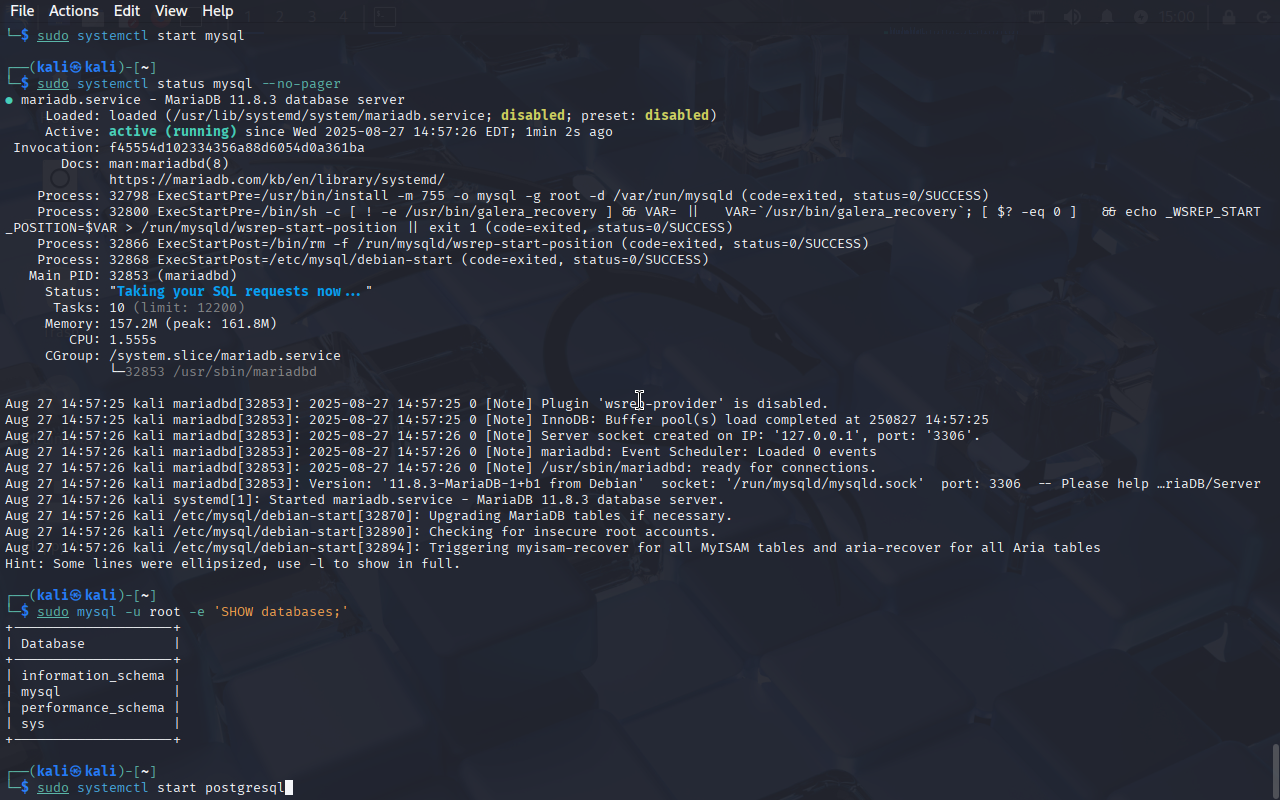Click the '/system.slice/mariadb.service' CGroup path
This screenshot has height=800, width=1280.
coord(225,356)
